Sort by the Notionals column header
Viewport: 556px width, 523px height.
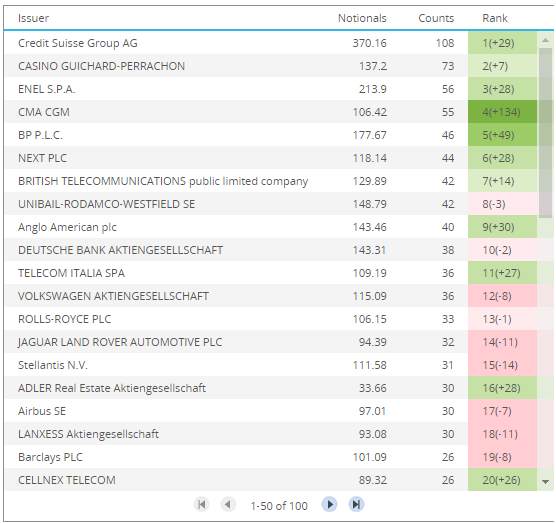[x=362, y=18]
